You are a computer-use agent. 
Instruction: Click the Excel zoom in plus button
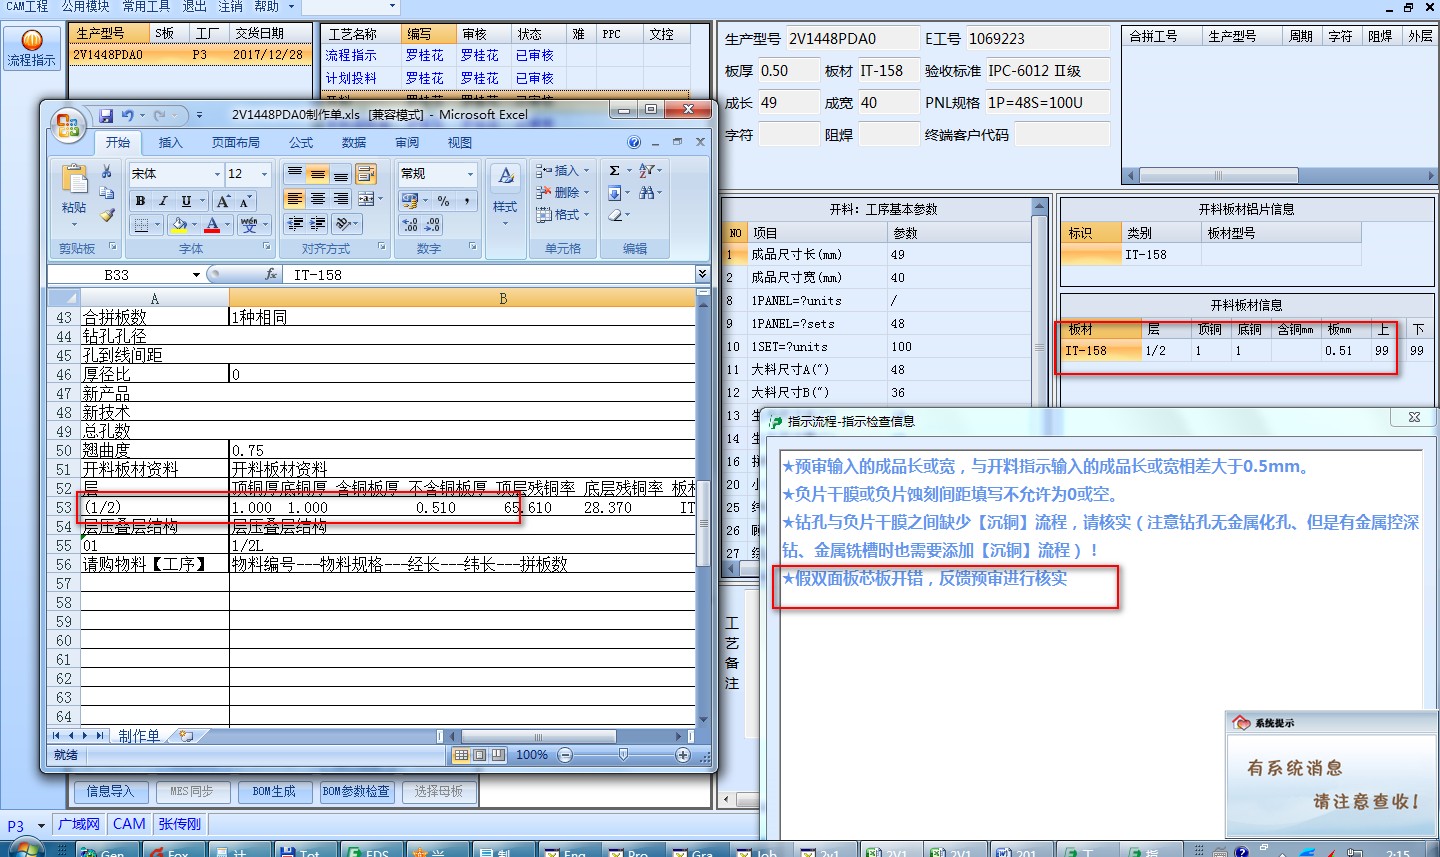(683, 755)
